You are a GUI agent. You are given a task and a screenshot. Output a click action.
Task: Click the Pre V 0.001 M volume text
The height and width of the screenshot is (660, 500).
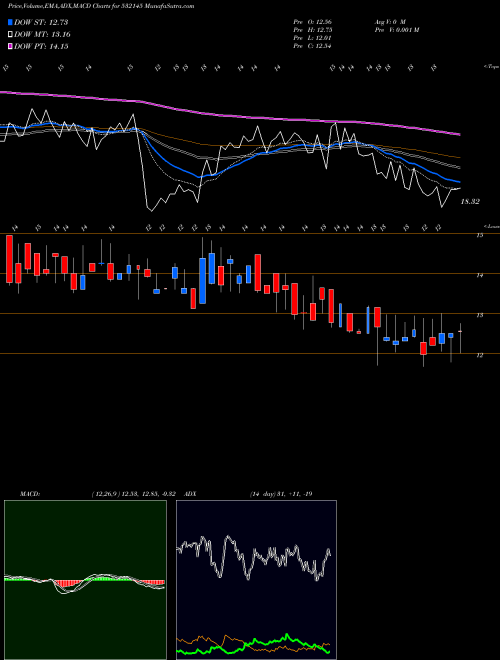click(x=396, y=30)
